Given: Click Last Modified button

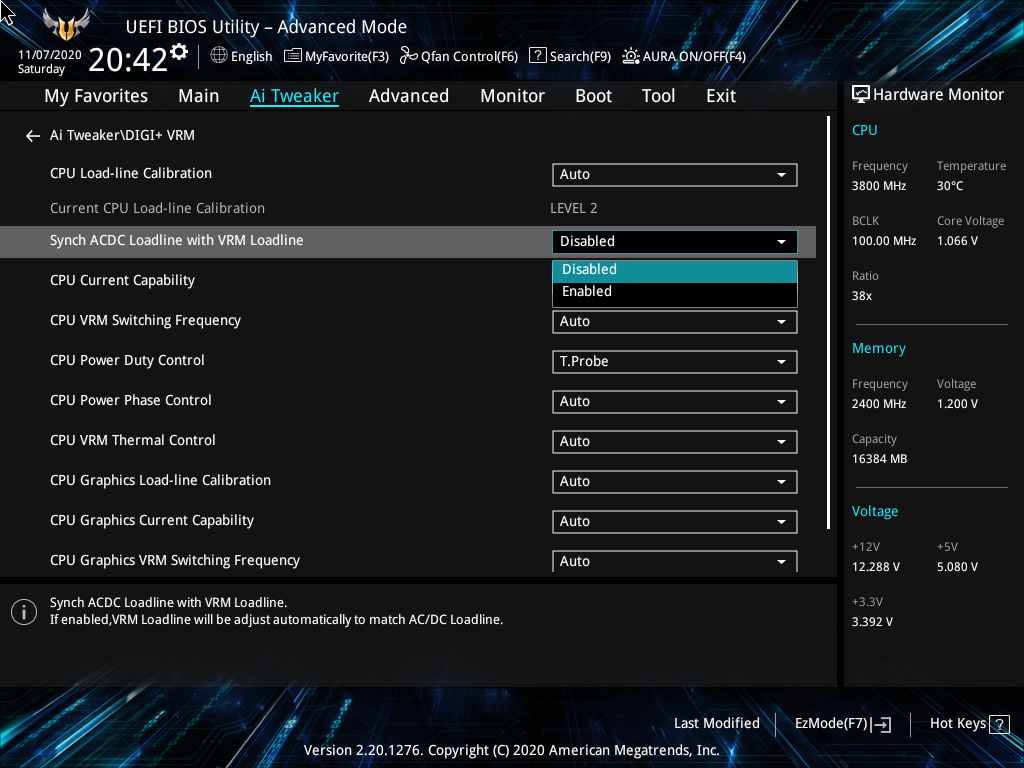Looking at the screenshot, I should [716, 724].
